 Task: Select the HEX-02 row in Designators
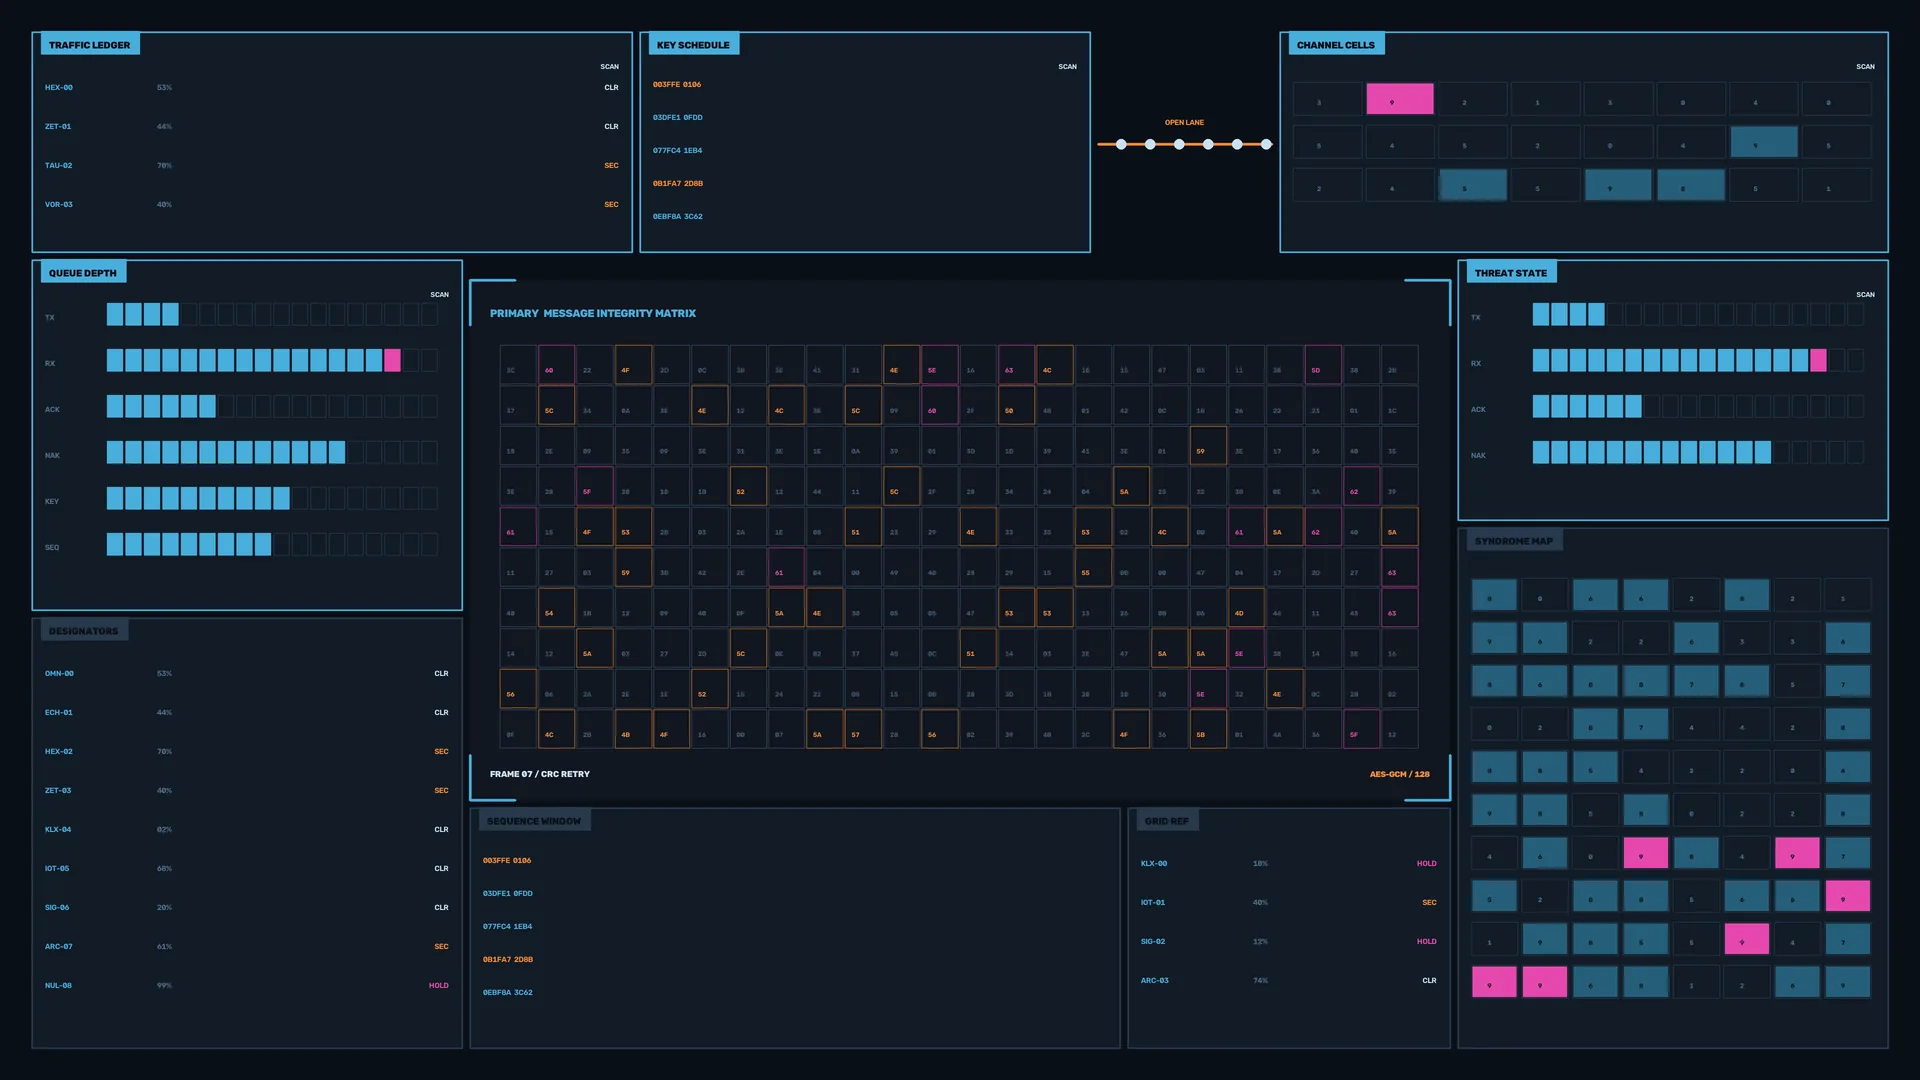click(x=247, y=752)
